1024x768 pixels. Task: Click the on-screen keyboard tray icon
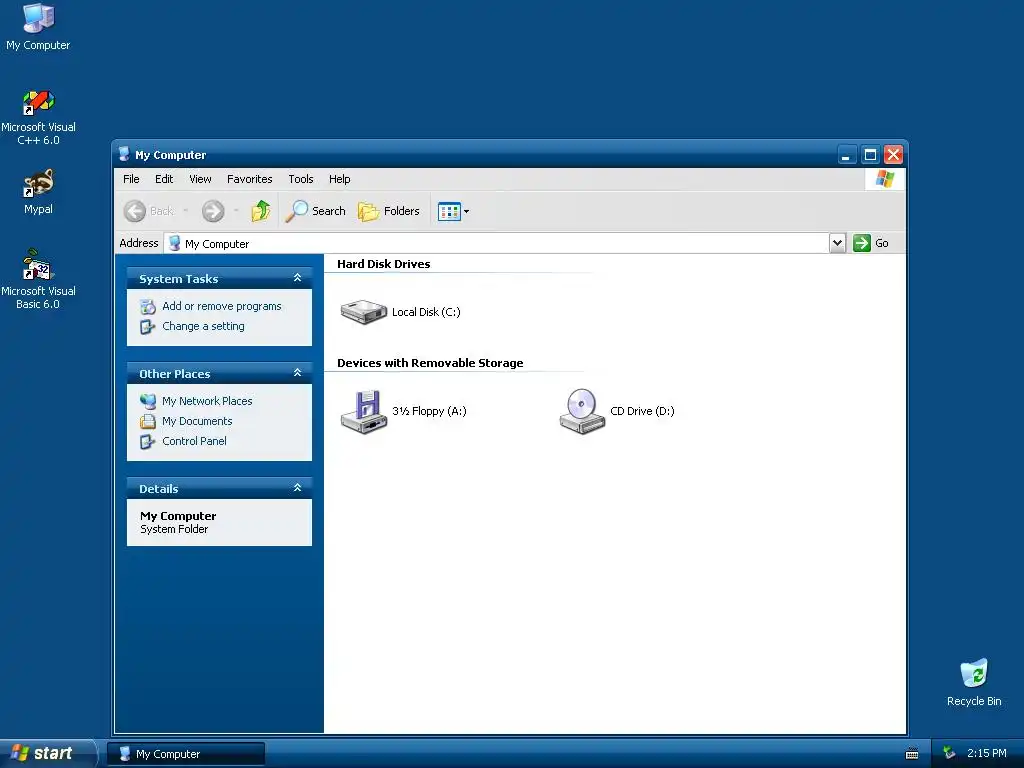point(912,754)
